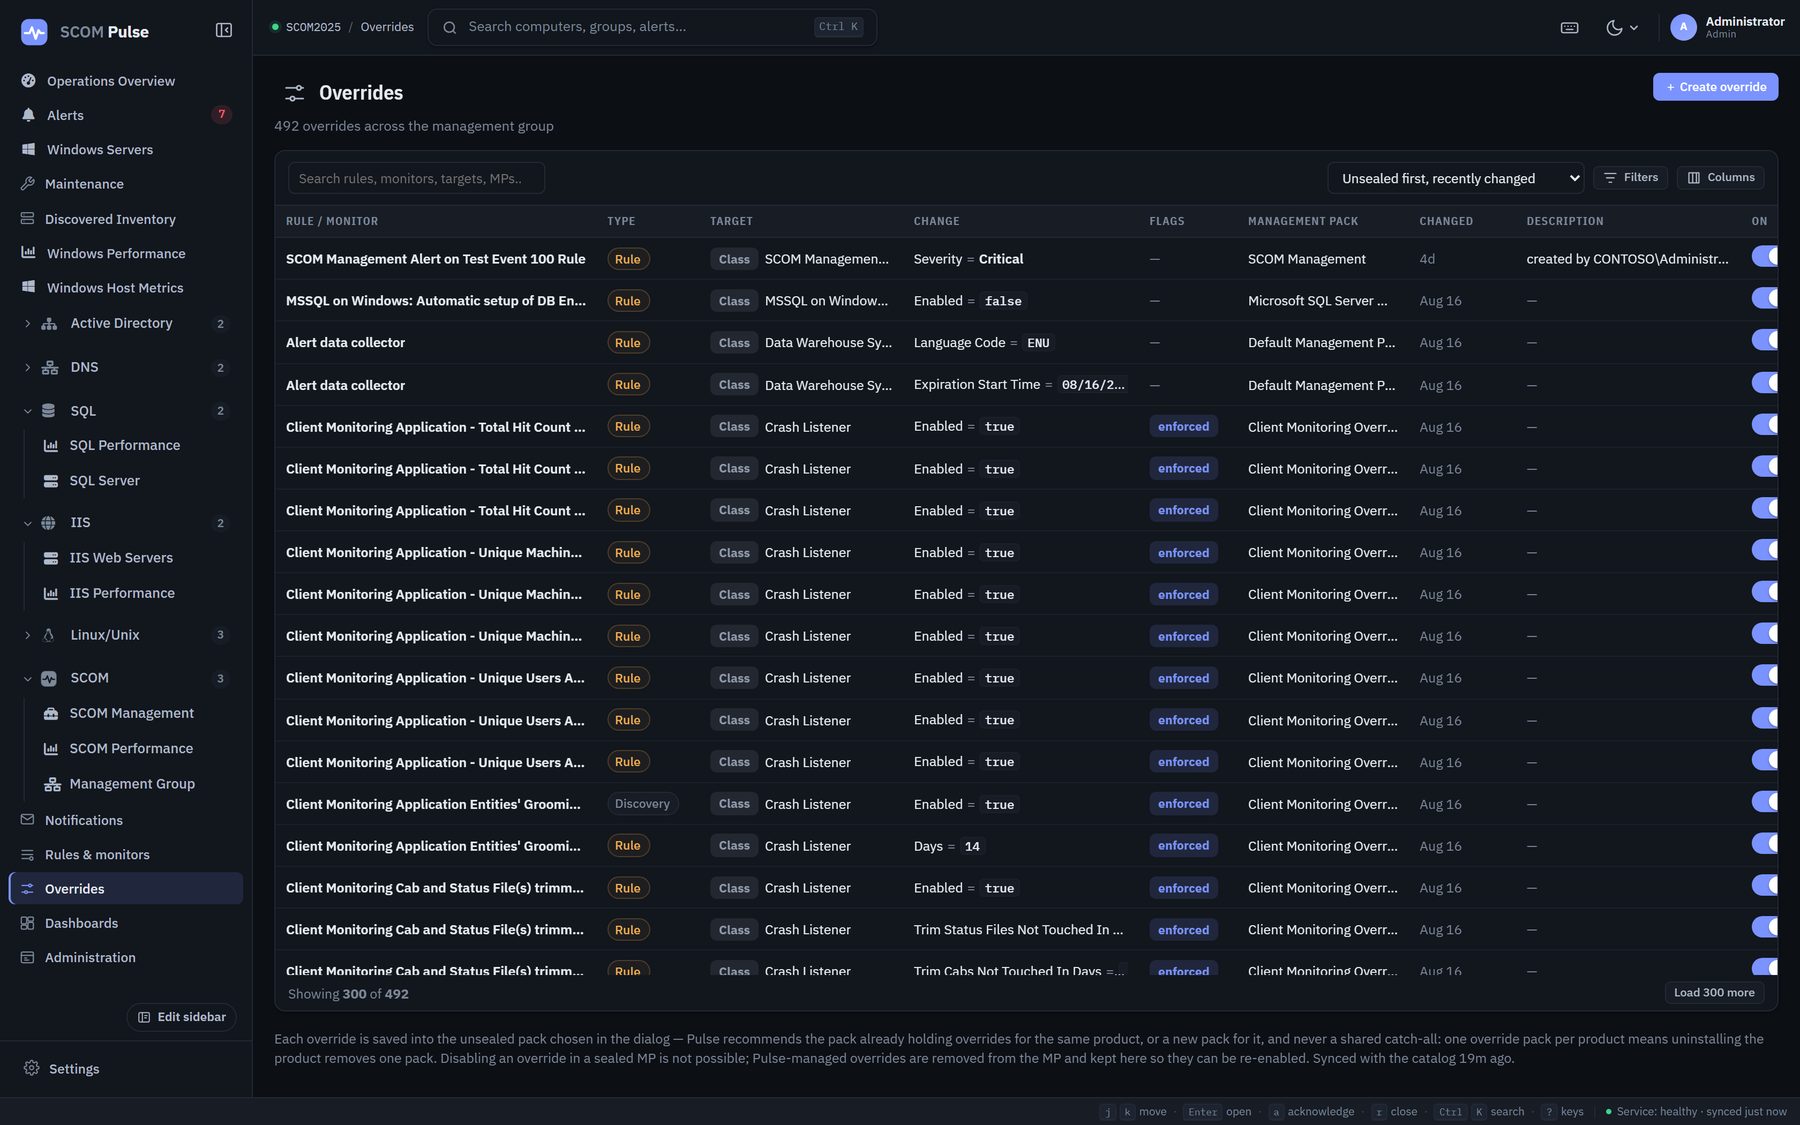Click the SCOM Pulse logo icon

[34, 32]
